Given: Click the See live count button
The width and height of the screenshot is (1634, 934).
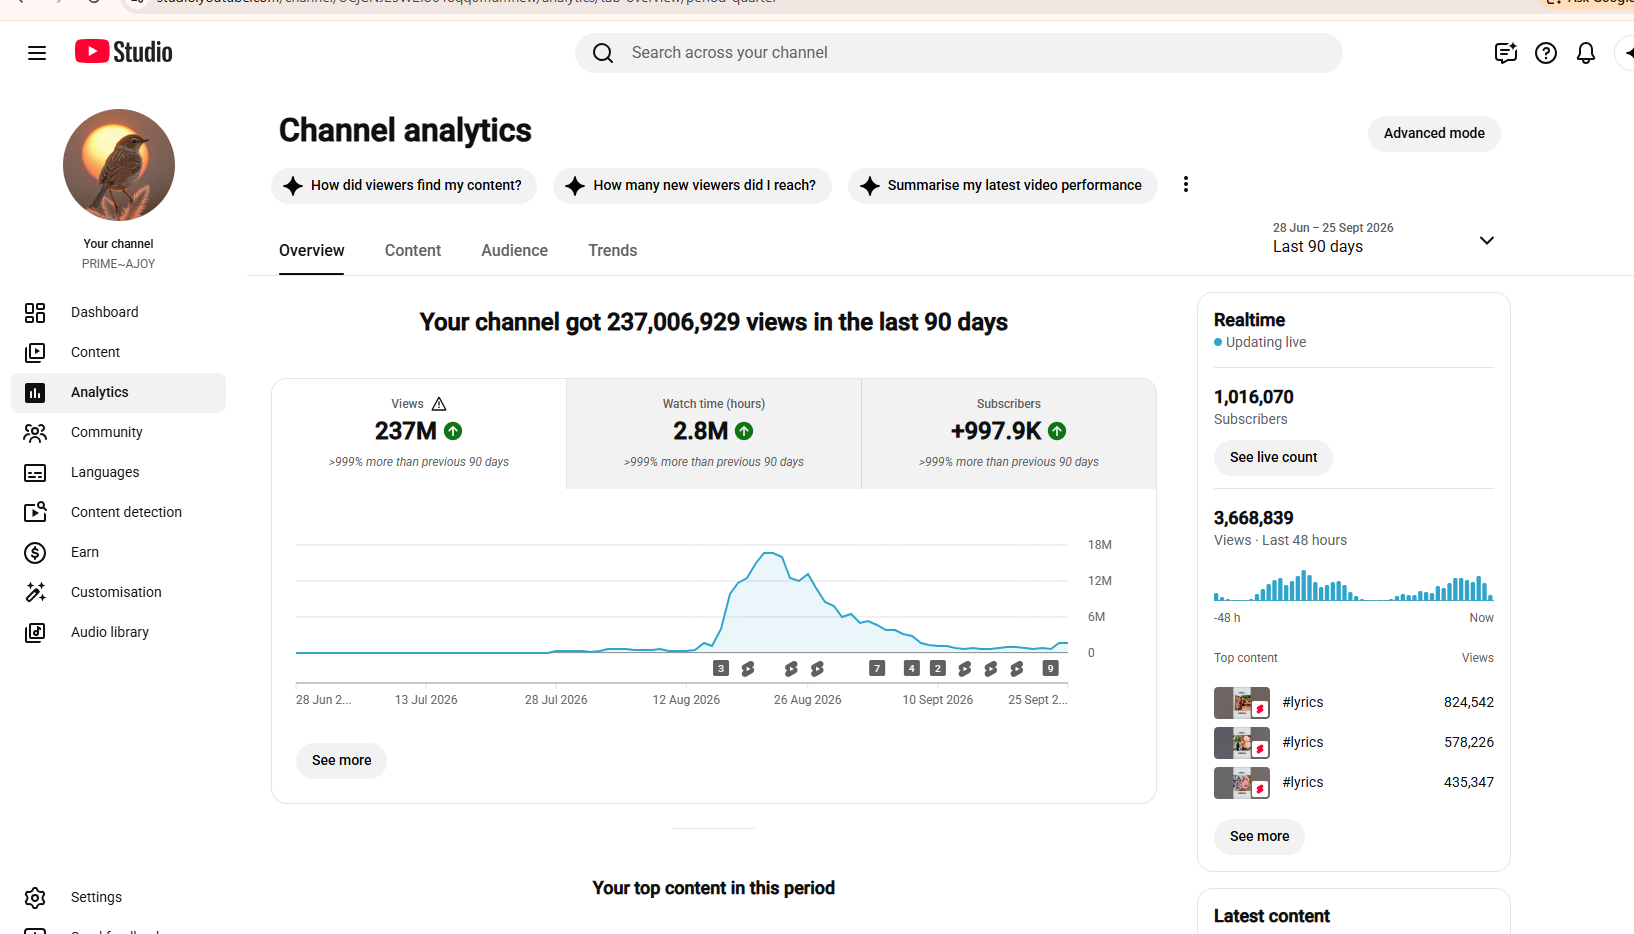Looking at the screenshot, I should tap(1273, 458).
